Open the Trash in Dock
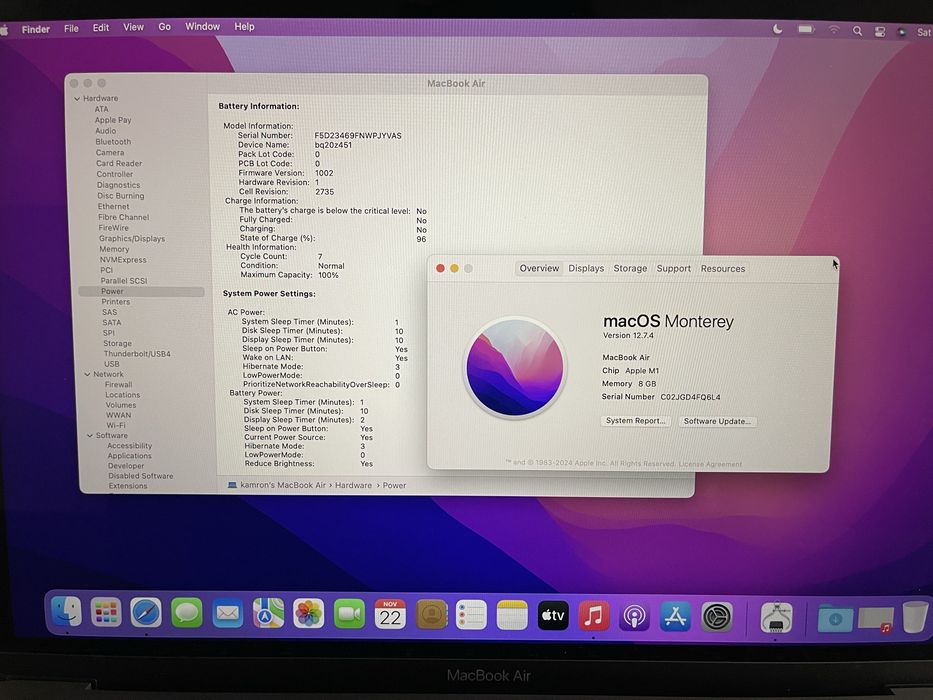933x700 pixels. (915, 617)
